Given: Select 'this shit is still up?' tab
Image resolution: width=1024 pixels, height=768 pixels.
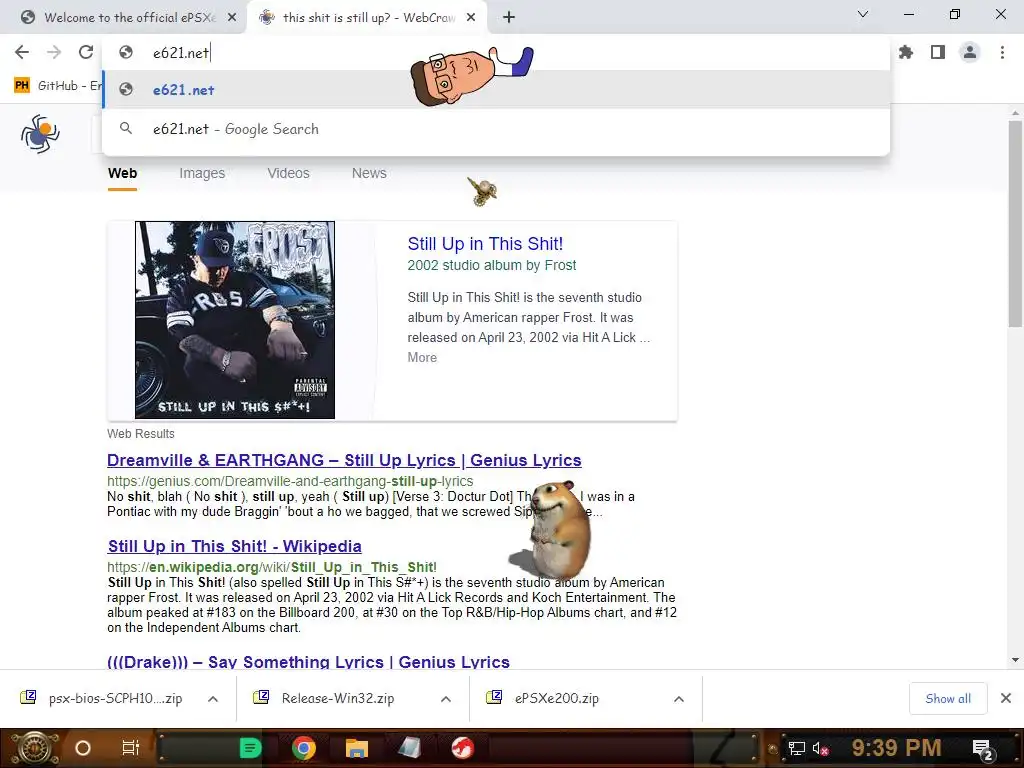Looking at the screenshot, I should pos(366,18).
